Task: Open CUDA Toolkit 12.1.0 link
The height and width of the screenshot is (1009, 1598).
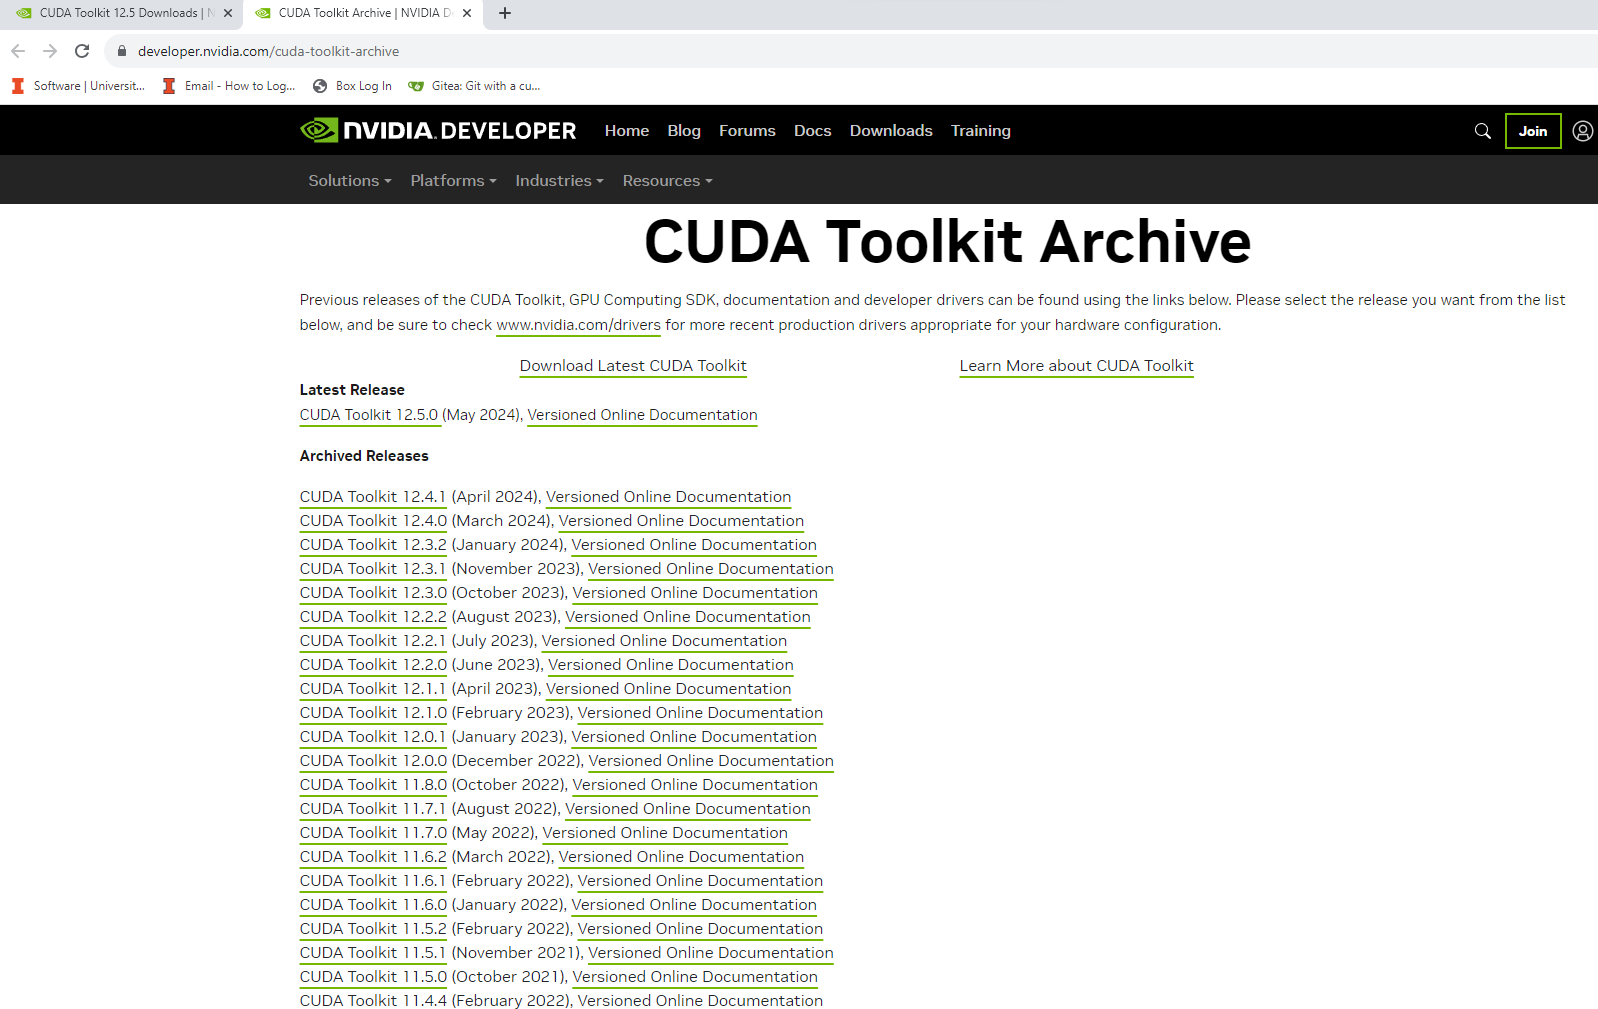Action: [373, 713]
